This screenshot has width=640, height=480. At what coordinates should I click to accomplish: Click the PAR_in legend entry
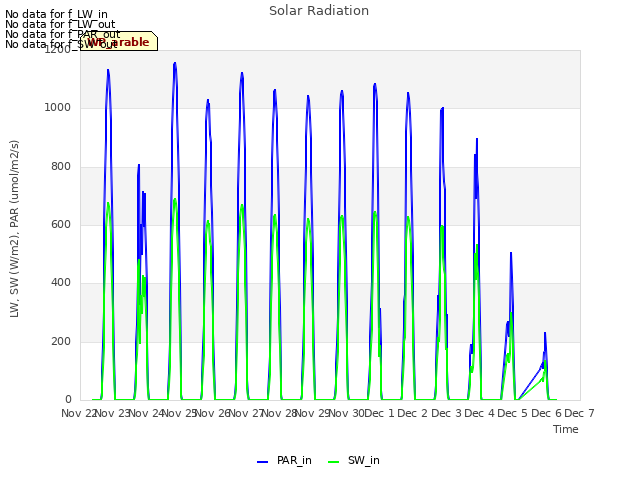tap(284, 460)
